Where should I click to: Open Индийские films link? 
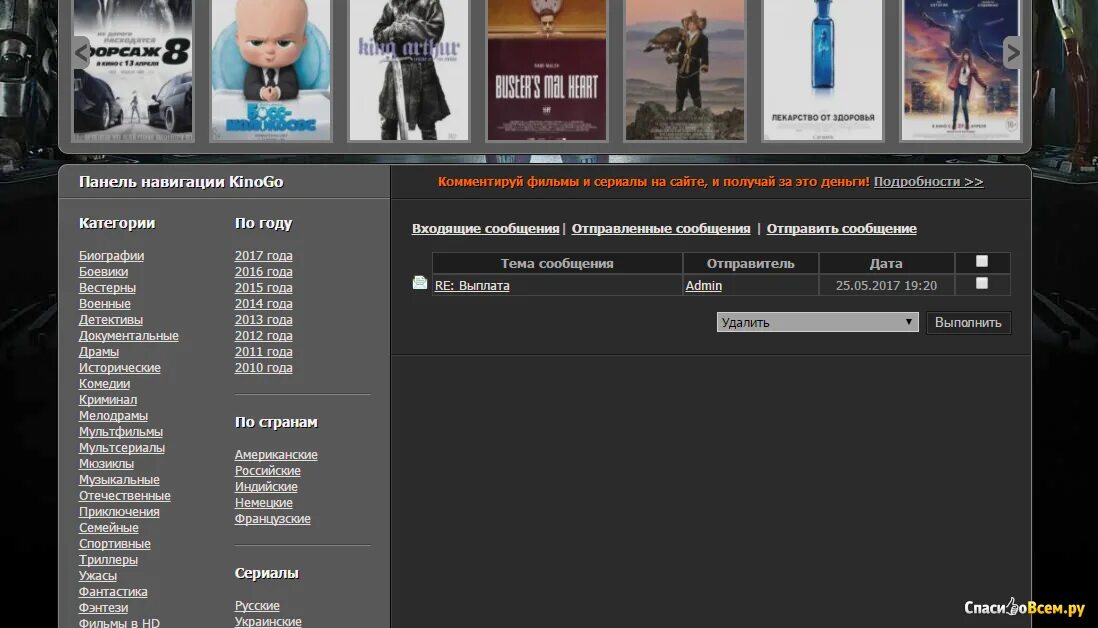click(x=266, y=487)
